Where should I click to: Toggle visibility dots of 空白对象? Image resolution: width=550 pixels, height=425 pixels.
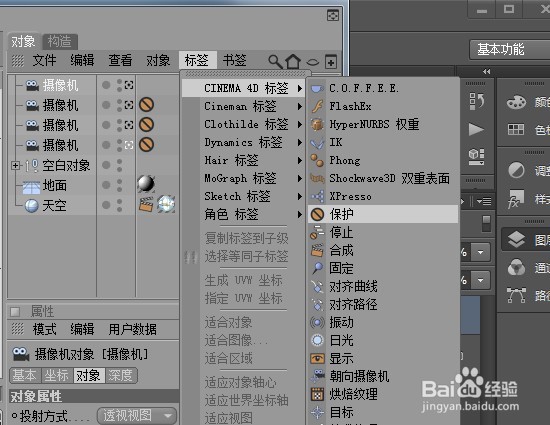pyautogui.click(x=120, y=165)
